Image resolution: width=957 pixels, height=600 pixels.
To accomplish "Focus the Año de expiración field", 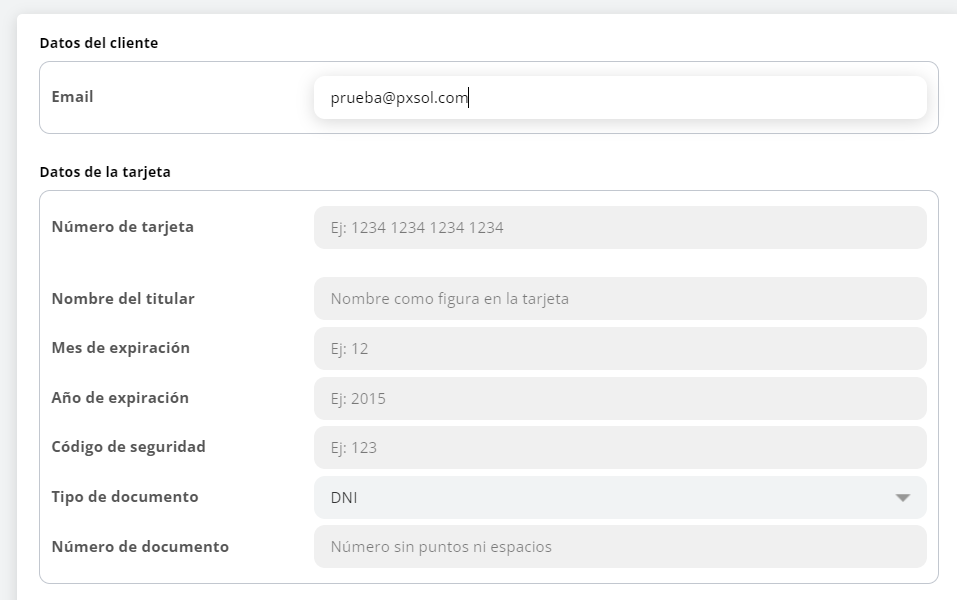I will coord(619,398).
